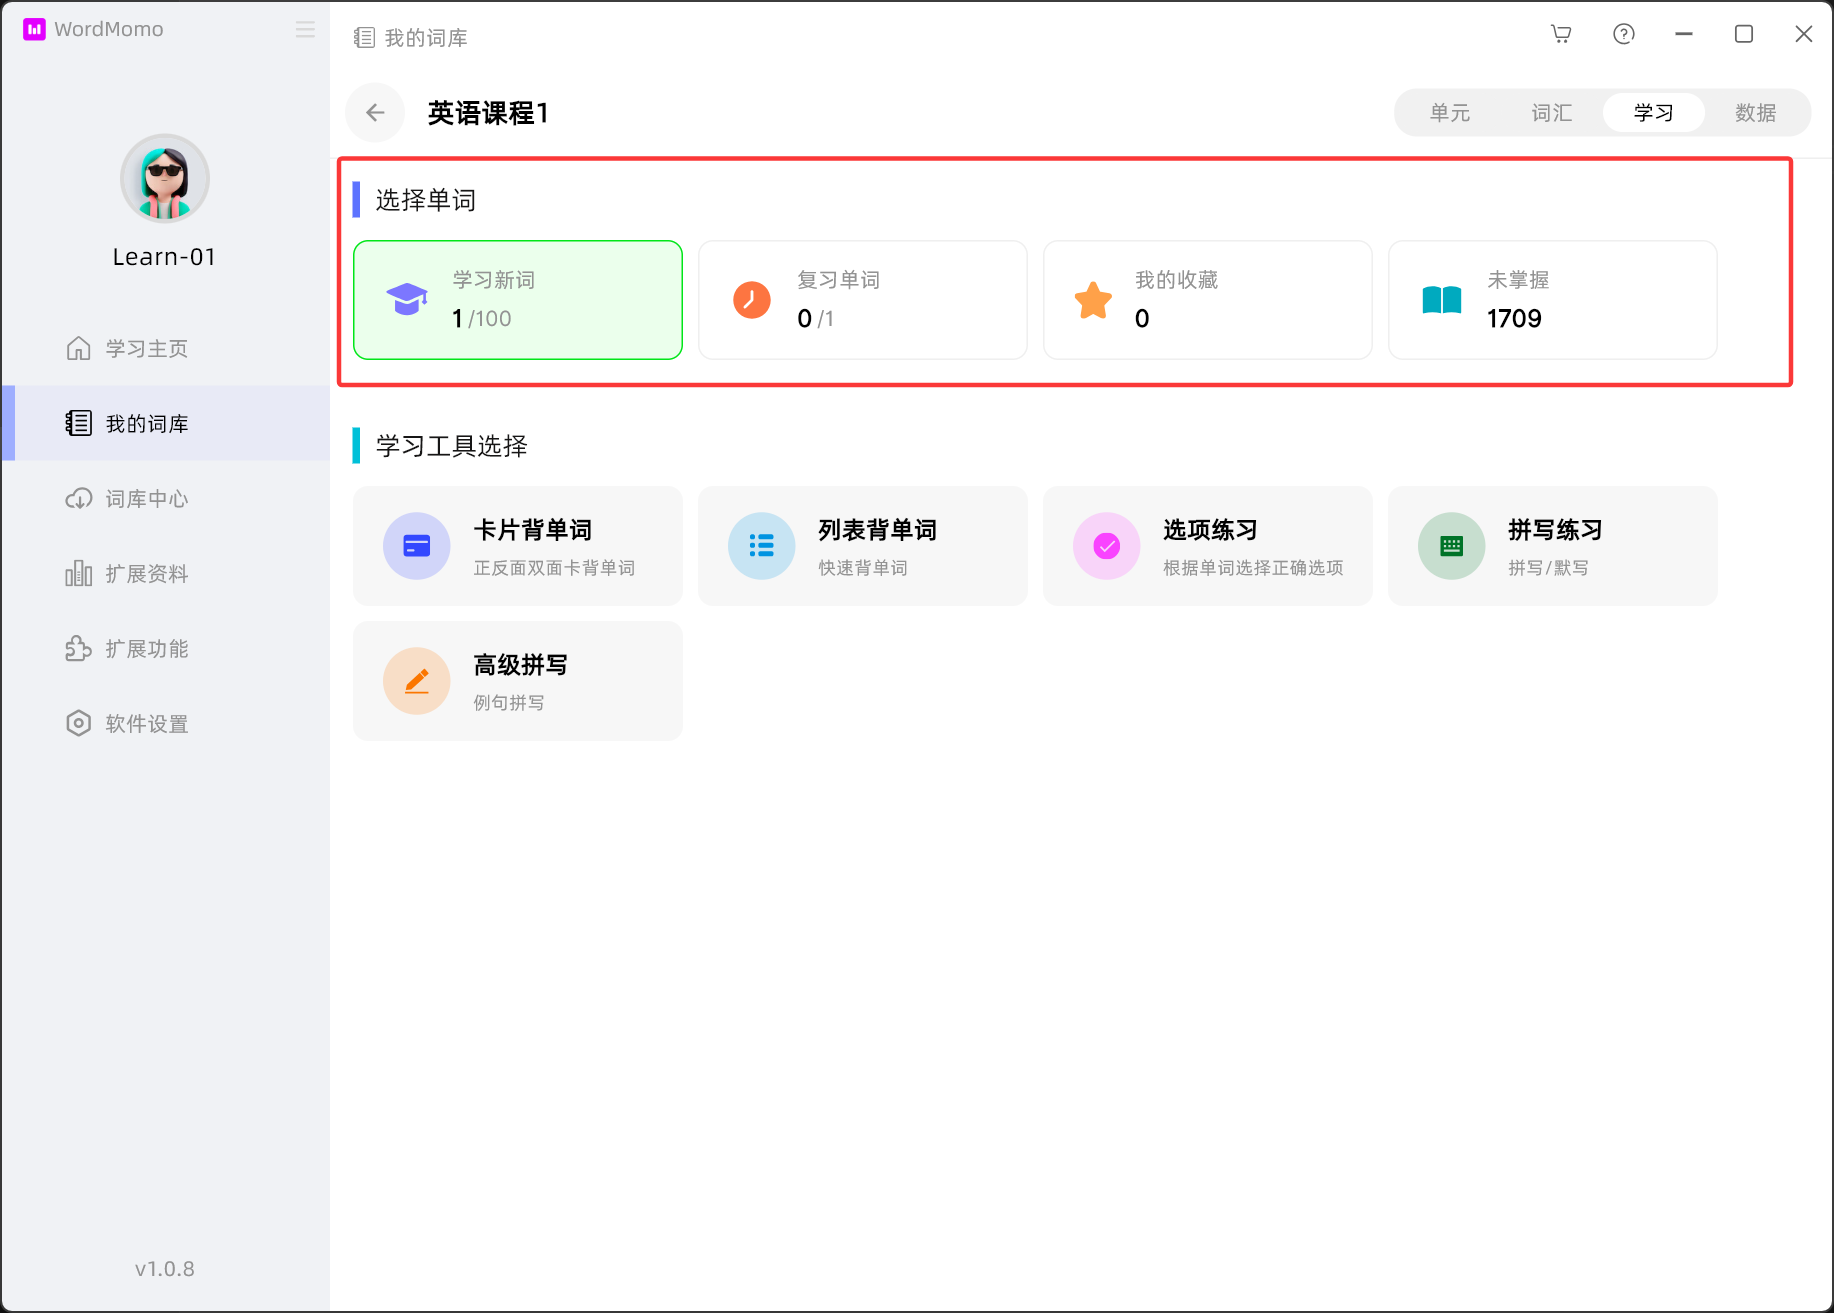This screenshot has width=1834, height=1313.
Task: Go to 学习主页 in sidebar
Action: (147, 349)
